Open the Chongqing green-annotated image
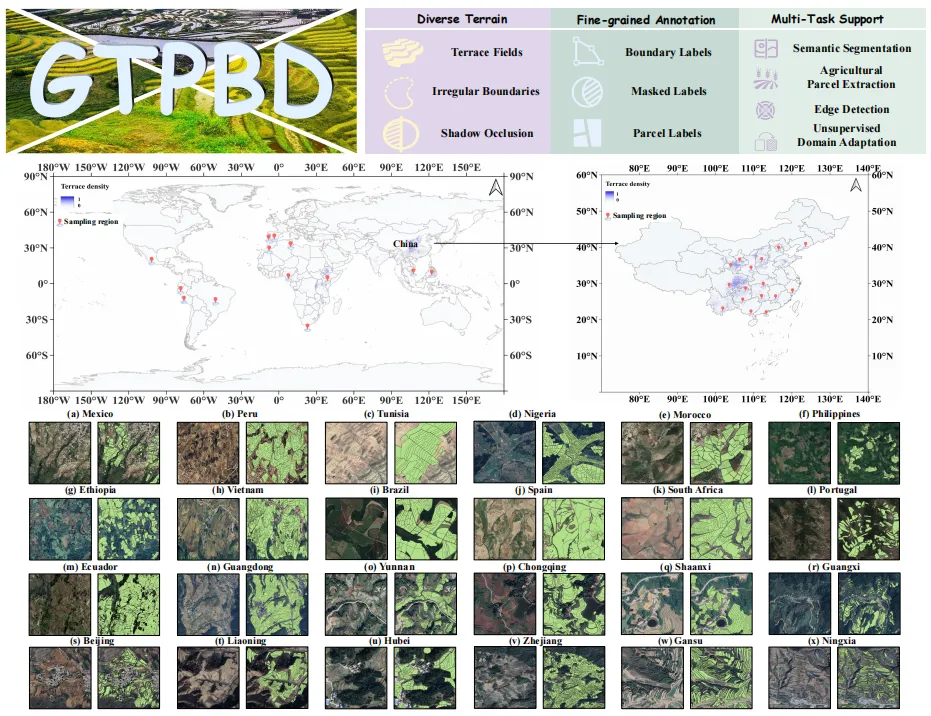Viewport: 931px width, 716px height. click(574, 604)
